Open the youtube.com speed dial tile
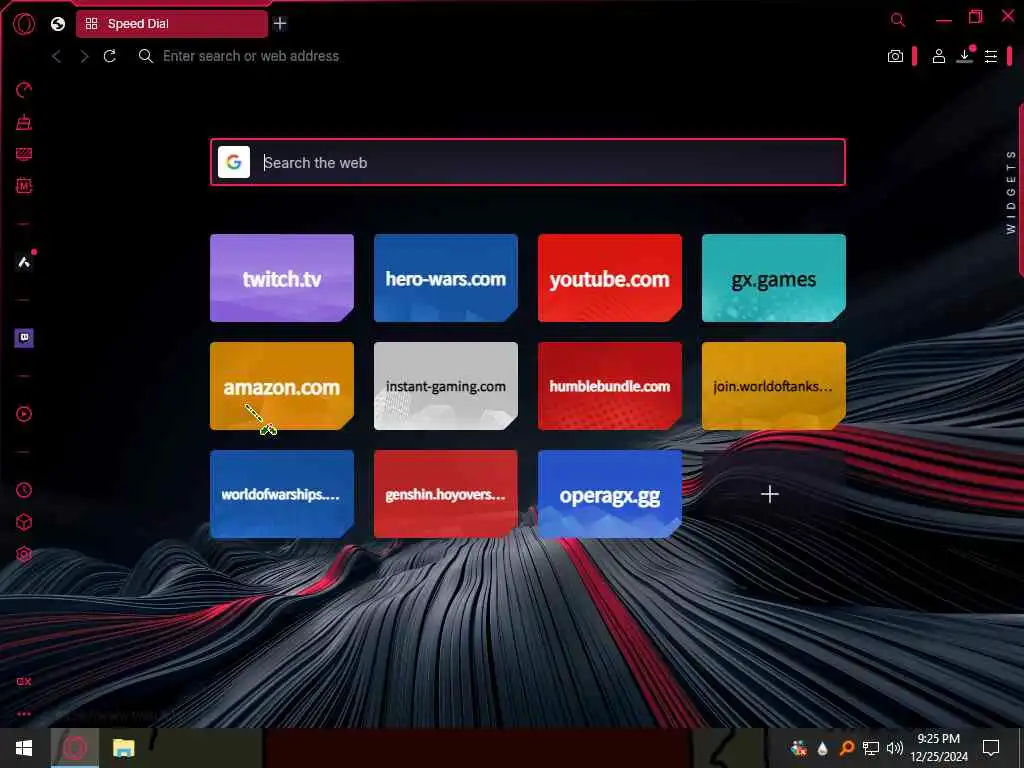Screen dimensions: 1024x768 click(x=609, y=278)
